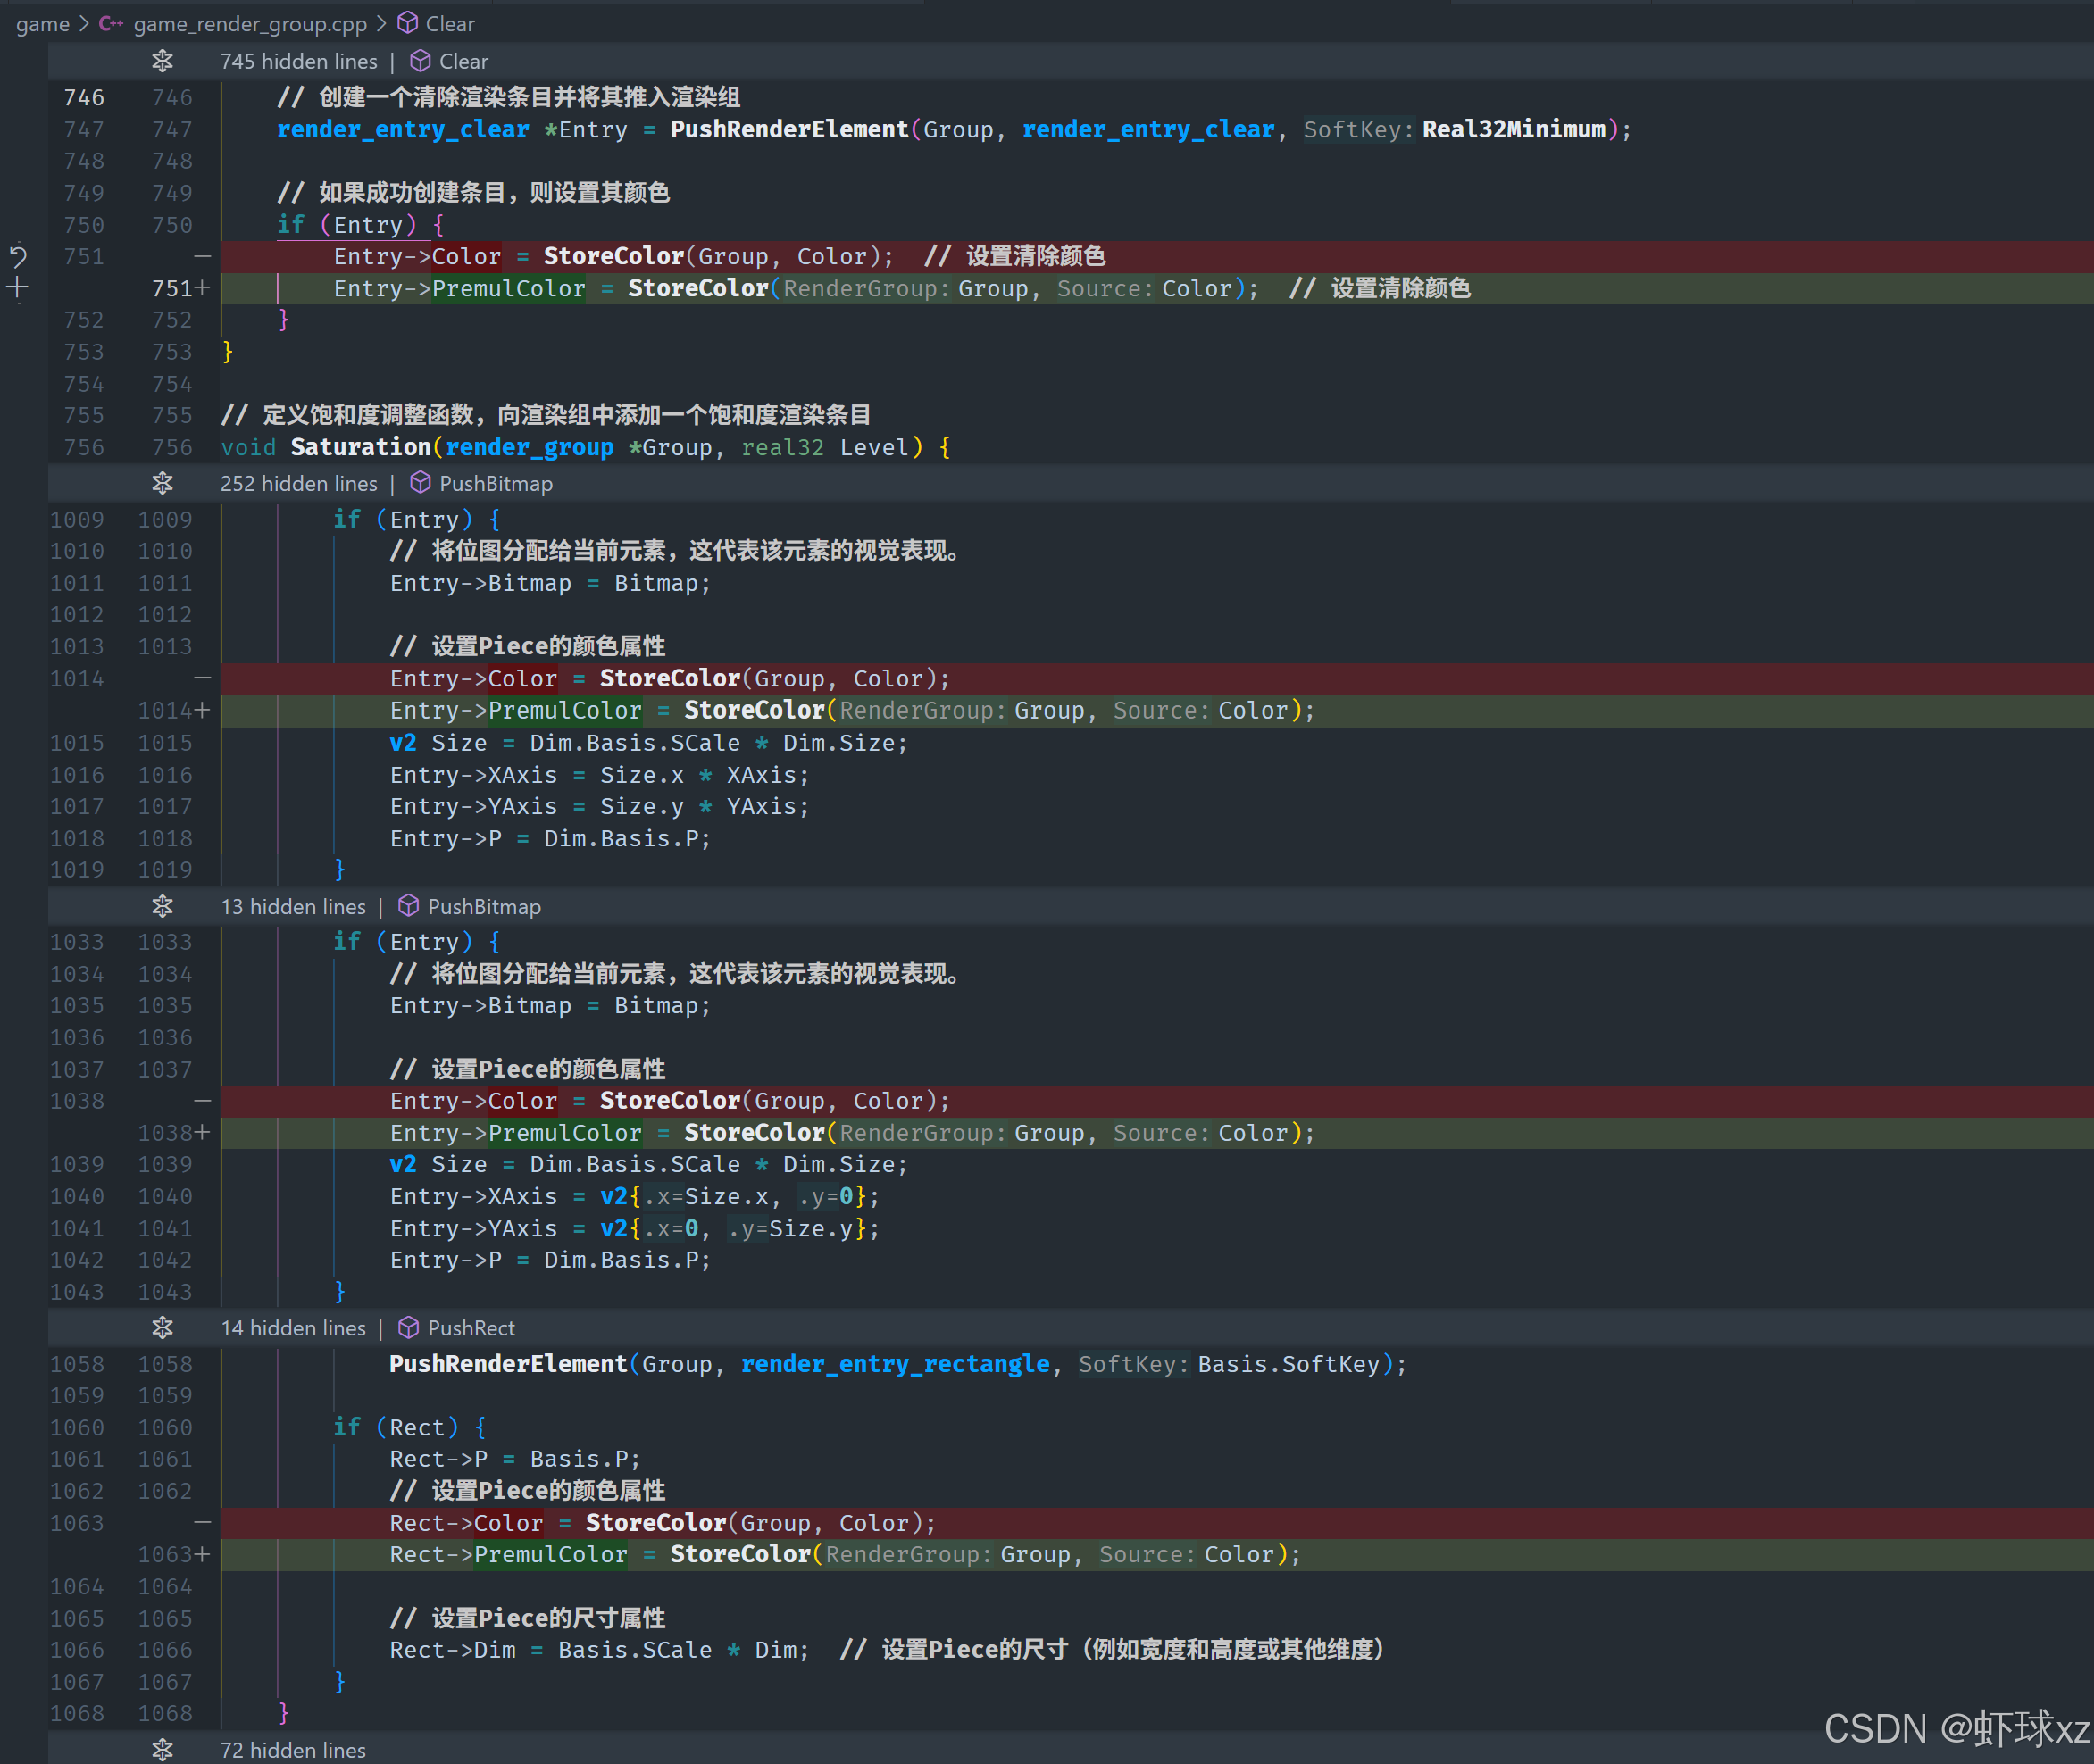This screenshot has height=1764, width=2094.
Task: Click the minus marker on deleted line 1063
Action: [x=202, y=1522]
